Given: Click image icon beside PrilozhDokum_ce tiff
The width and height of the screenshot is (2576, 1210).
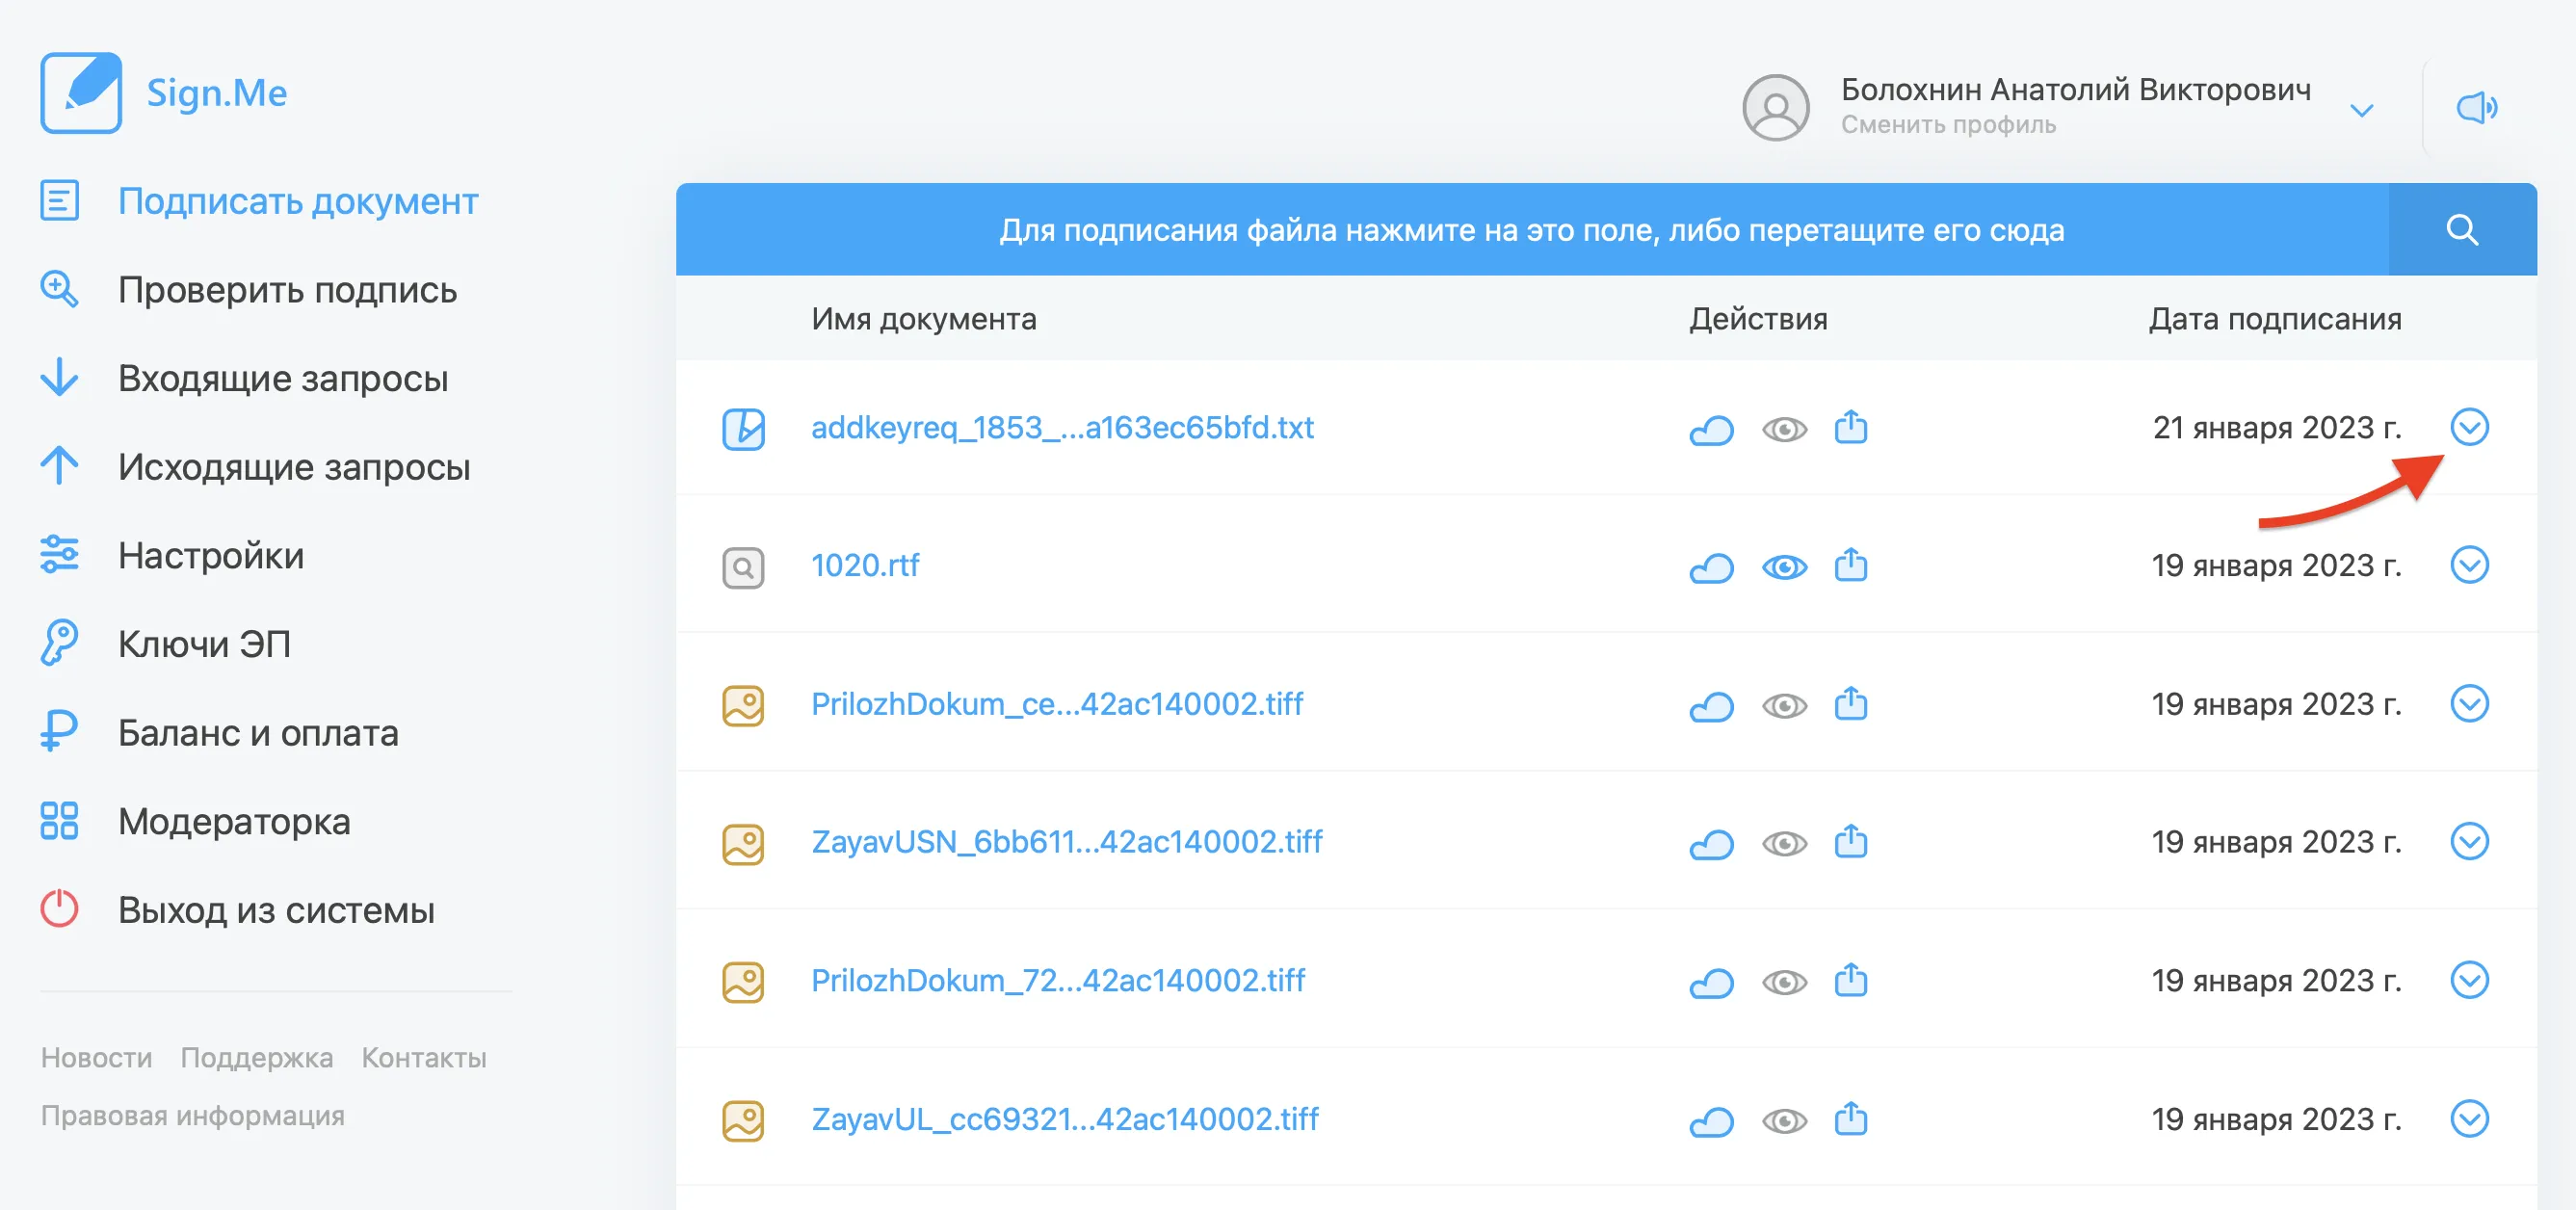Looking at the screenshot, I should click(743, 706).
